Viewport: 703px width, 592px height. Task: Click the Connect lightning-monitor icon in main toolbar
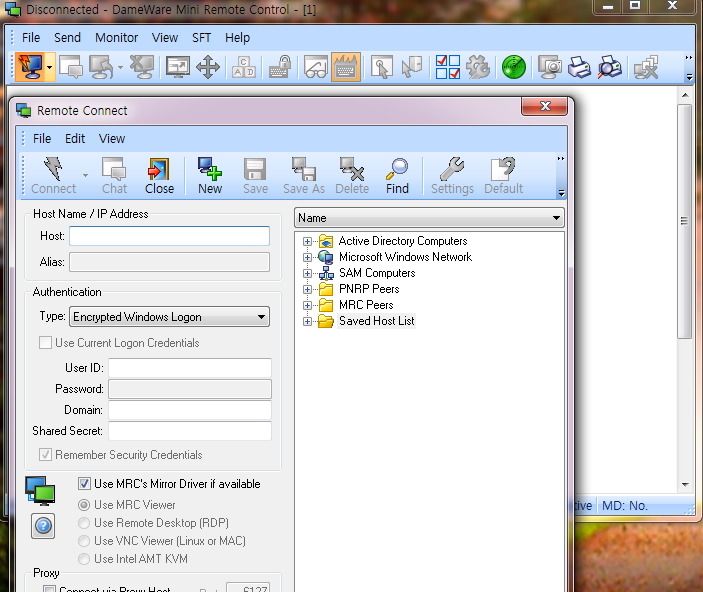(x=30, y=67)
